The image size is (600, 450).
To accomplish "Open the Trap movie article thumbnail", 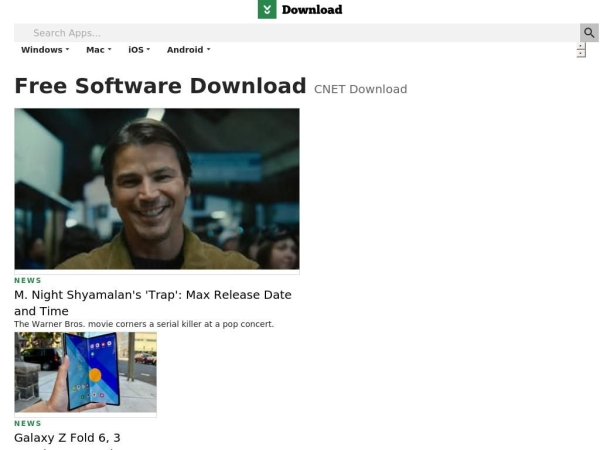I will [157, 189].
